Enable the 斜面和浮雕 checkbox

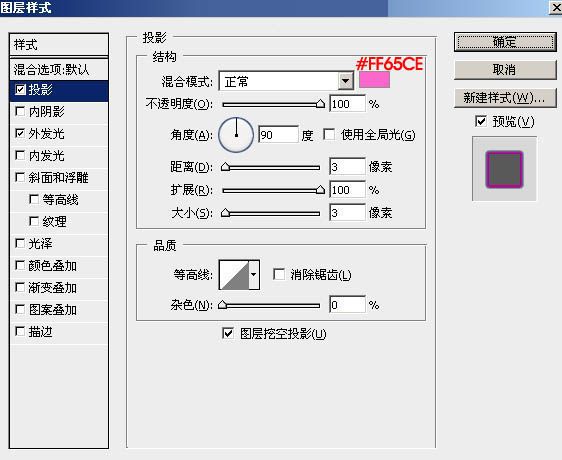point(20,177)
